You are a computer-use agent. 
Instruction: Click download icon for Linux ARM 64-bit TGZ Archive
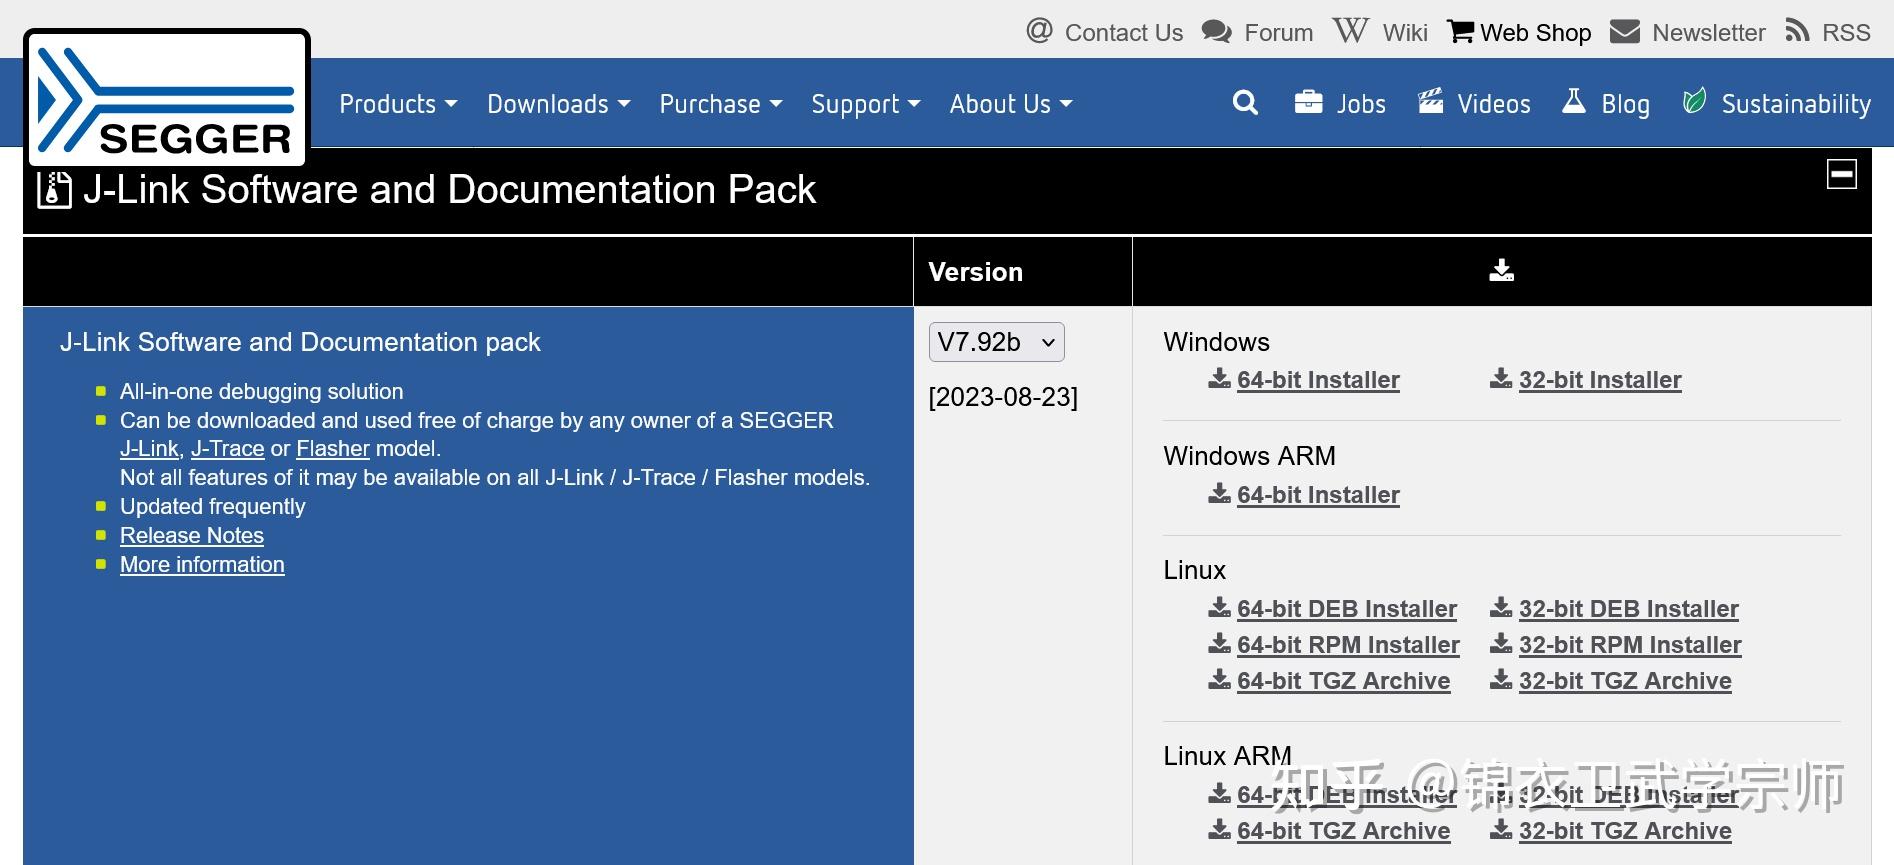1219,830
